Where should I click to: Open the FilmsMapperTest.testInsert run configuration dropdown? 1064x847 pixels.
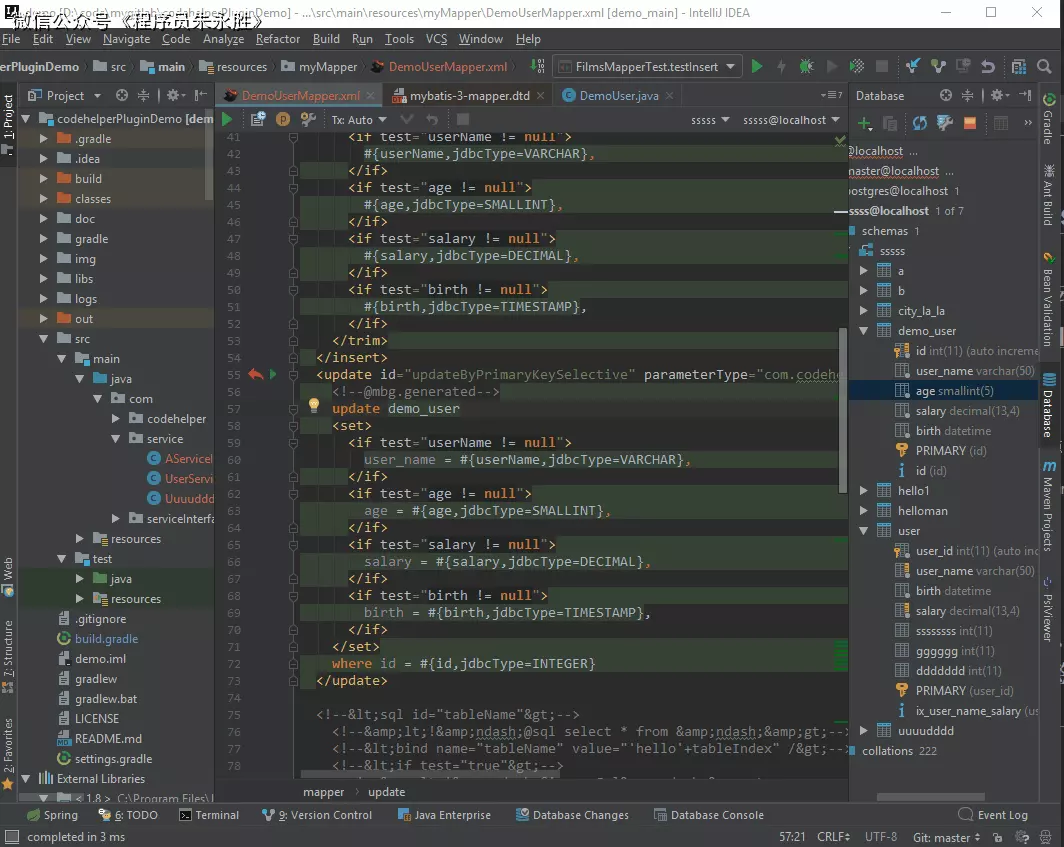[646, 67]
